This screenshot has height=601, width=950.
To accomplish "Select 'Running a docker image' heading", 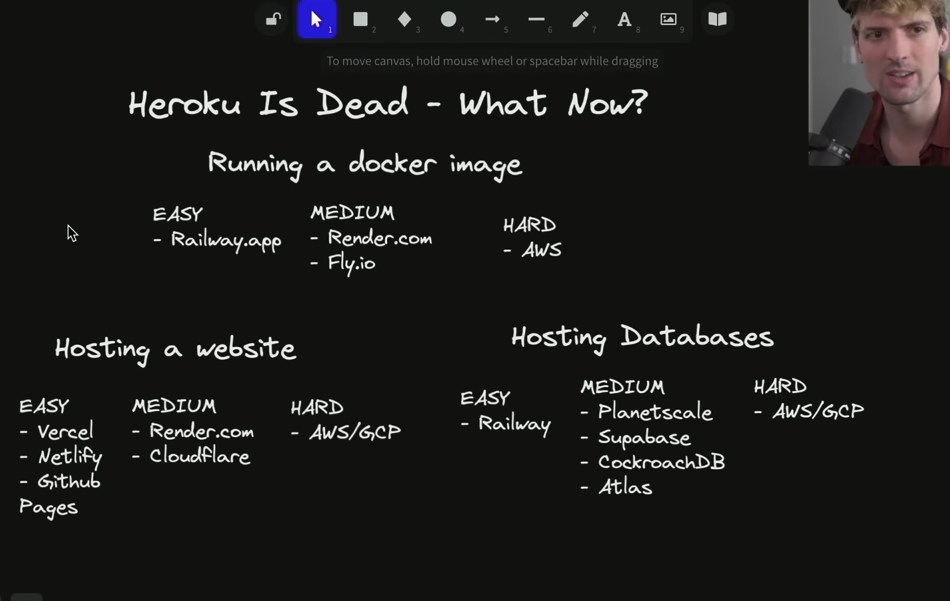I will click(365, 164).
